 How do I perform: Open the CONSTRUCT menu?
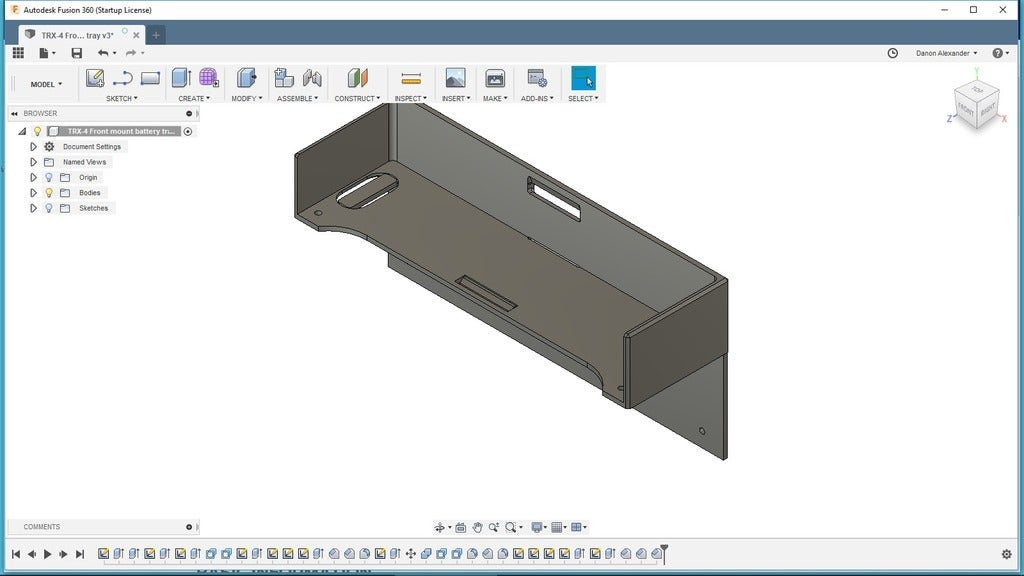(357, 99)
